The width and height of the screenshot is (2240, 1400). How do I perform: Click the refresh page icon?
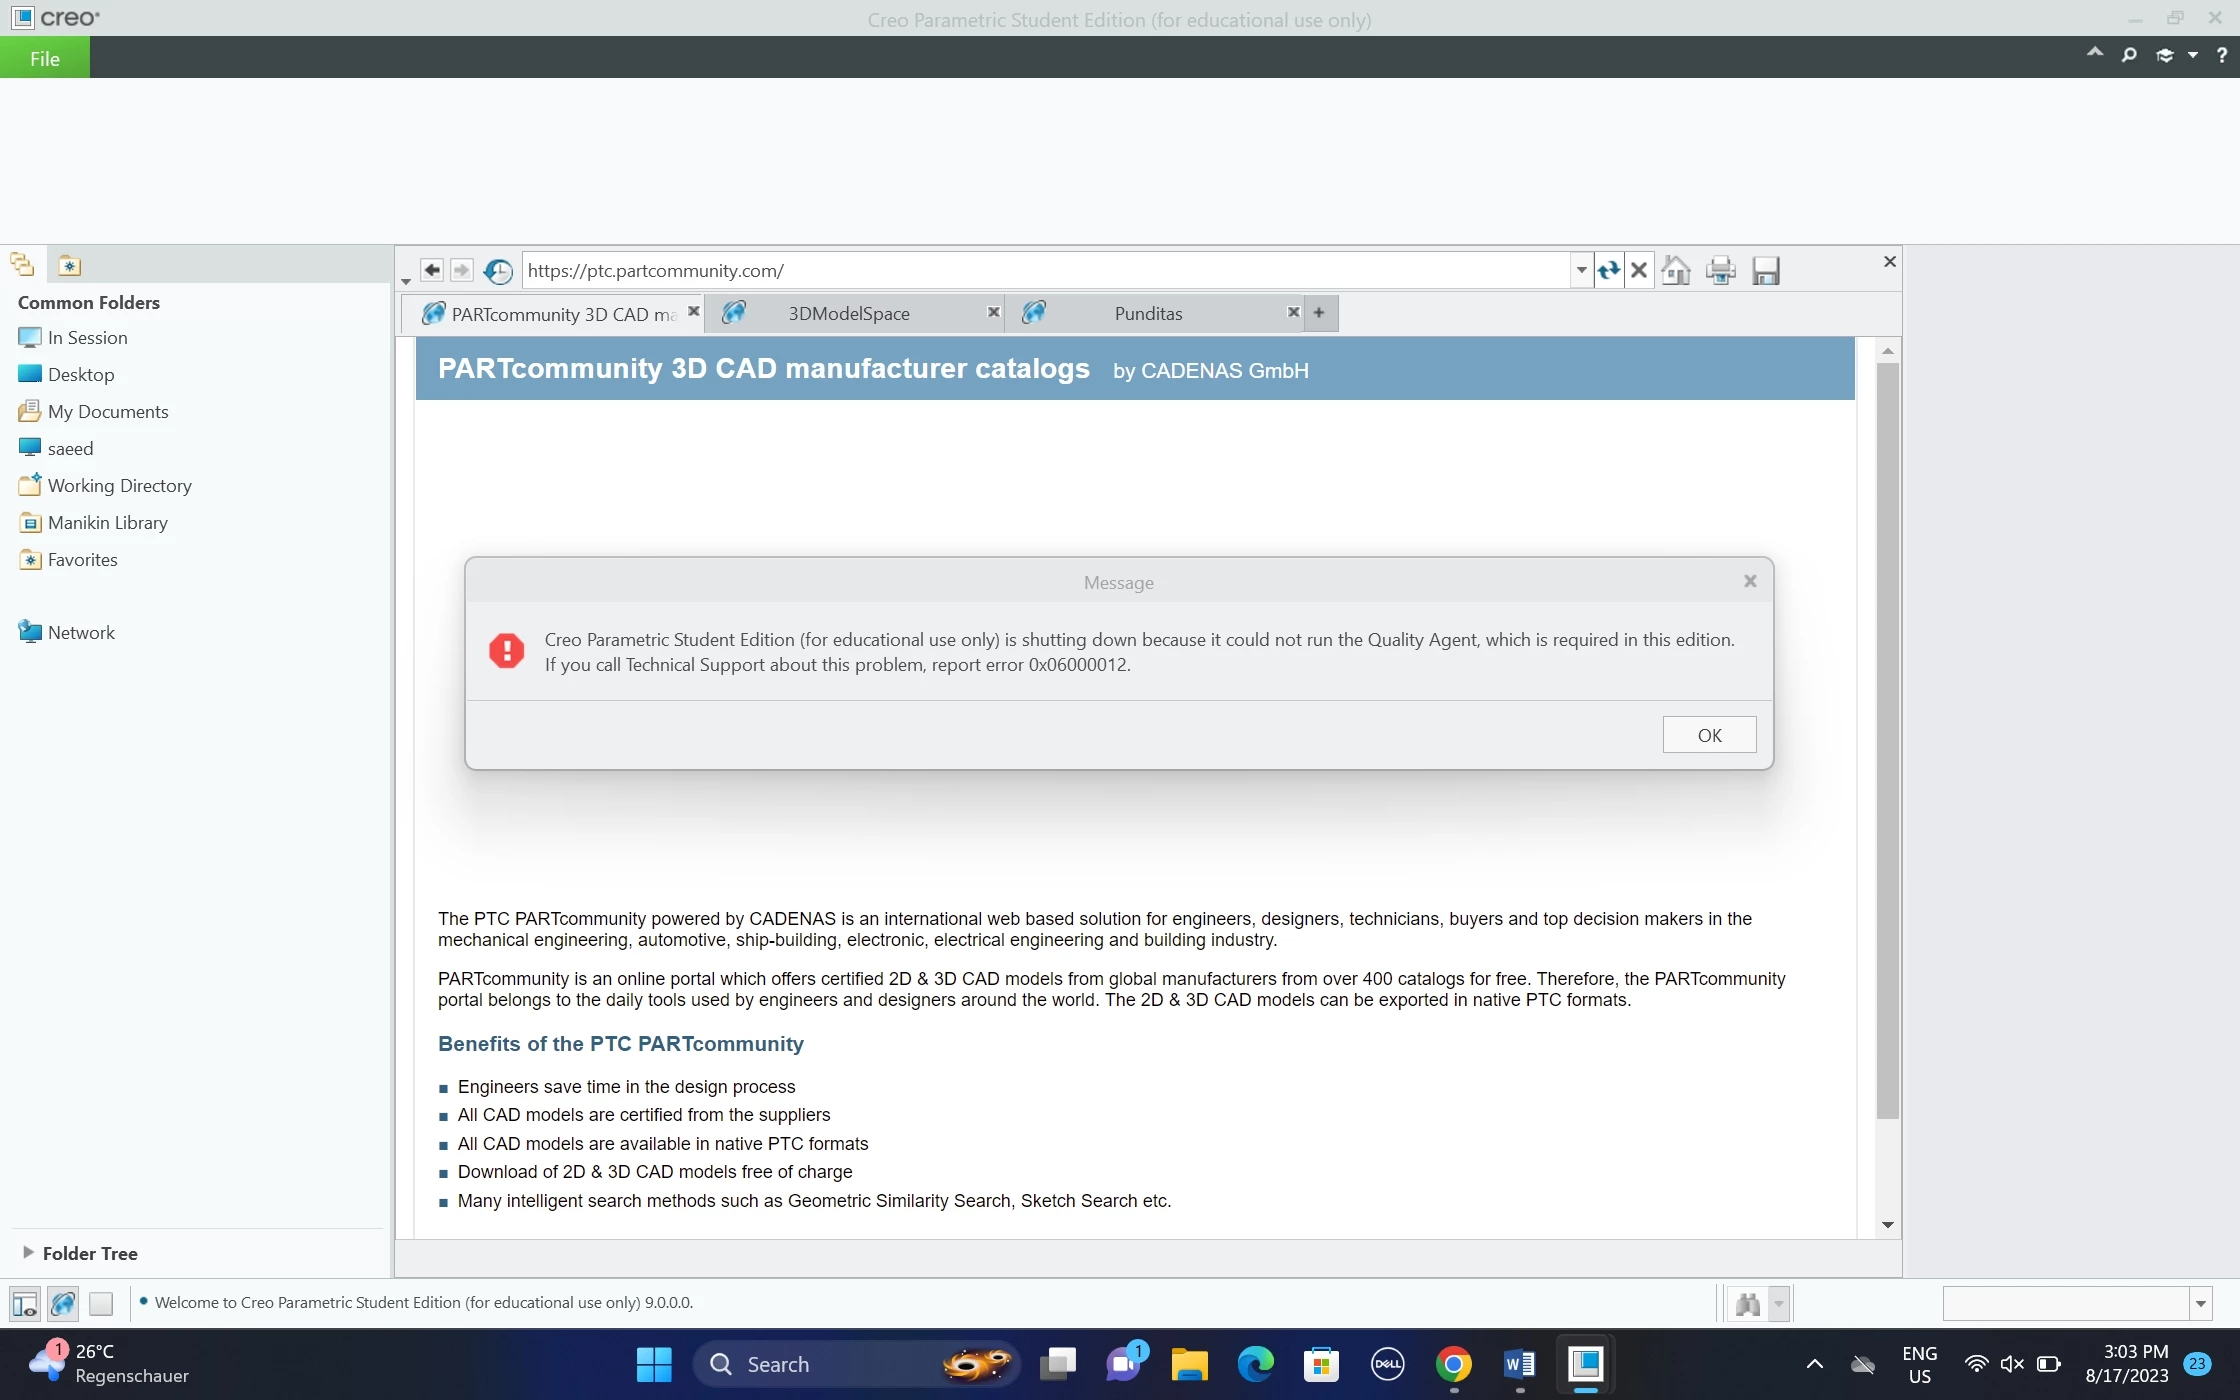[x=1608, y=270]
